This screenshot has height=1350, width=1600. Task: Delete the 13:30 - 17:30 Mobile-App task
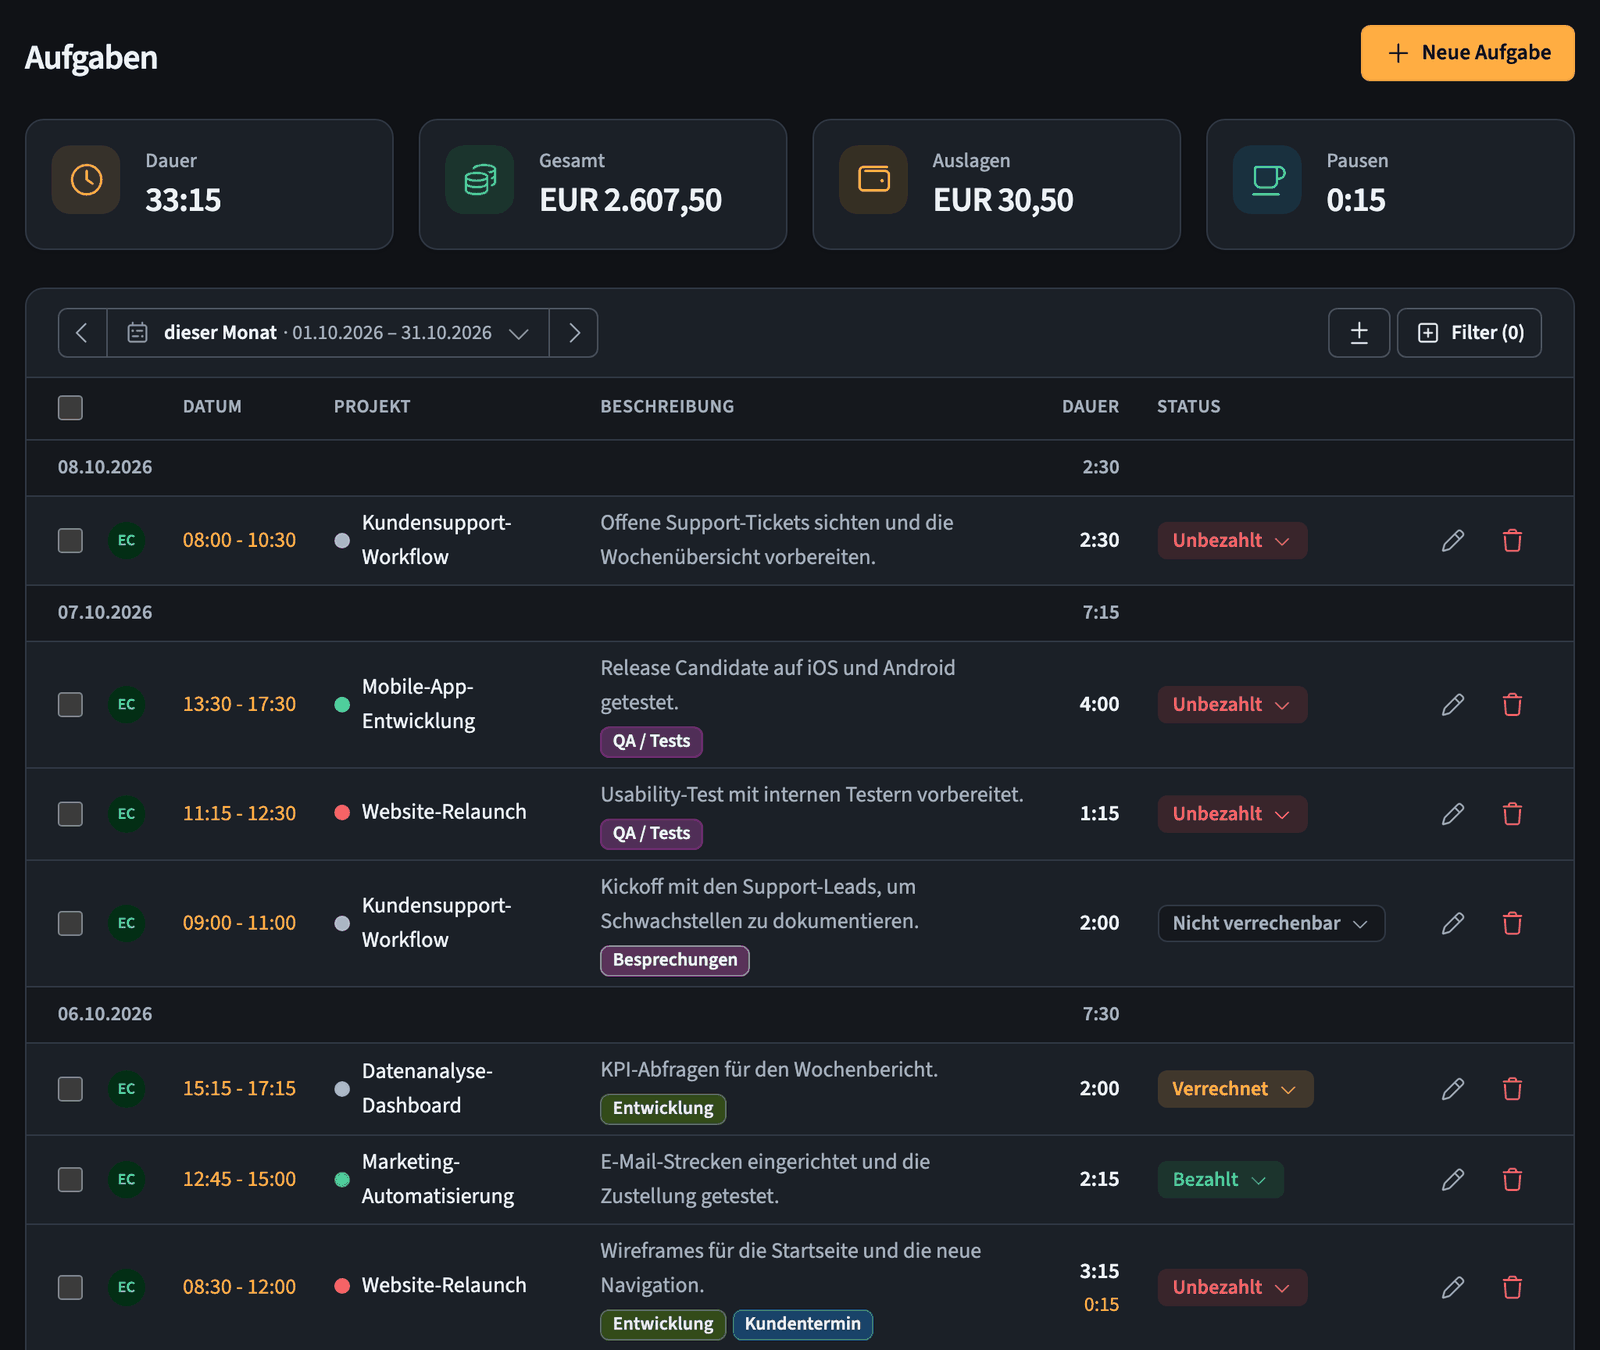tap(1512, 705)
